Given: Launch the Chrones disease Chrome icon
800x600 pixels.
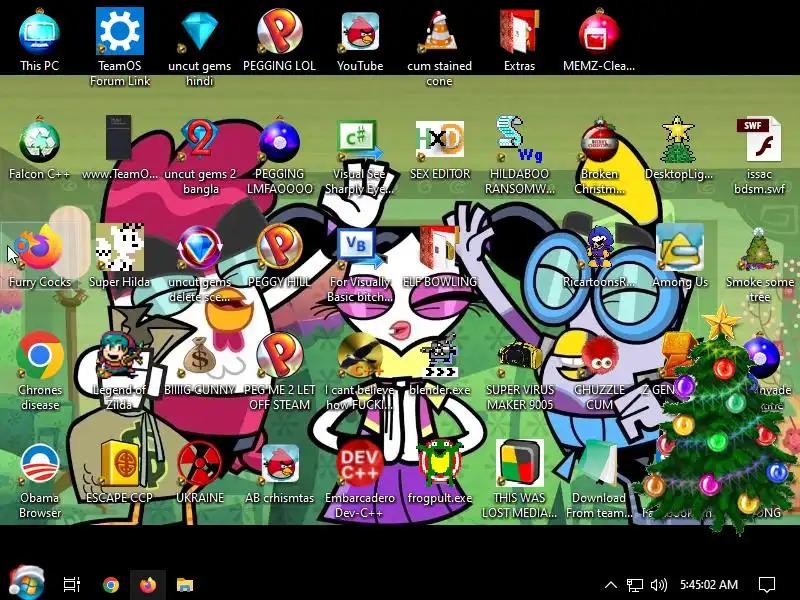Looking at the screenshot, I should tap(39, 355).
